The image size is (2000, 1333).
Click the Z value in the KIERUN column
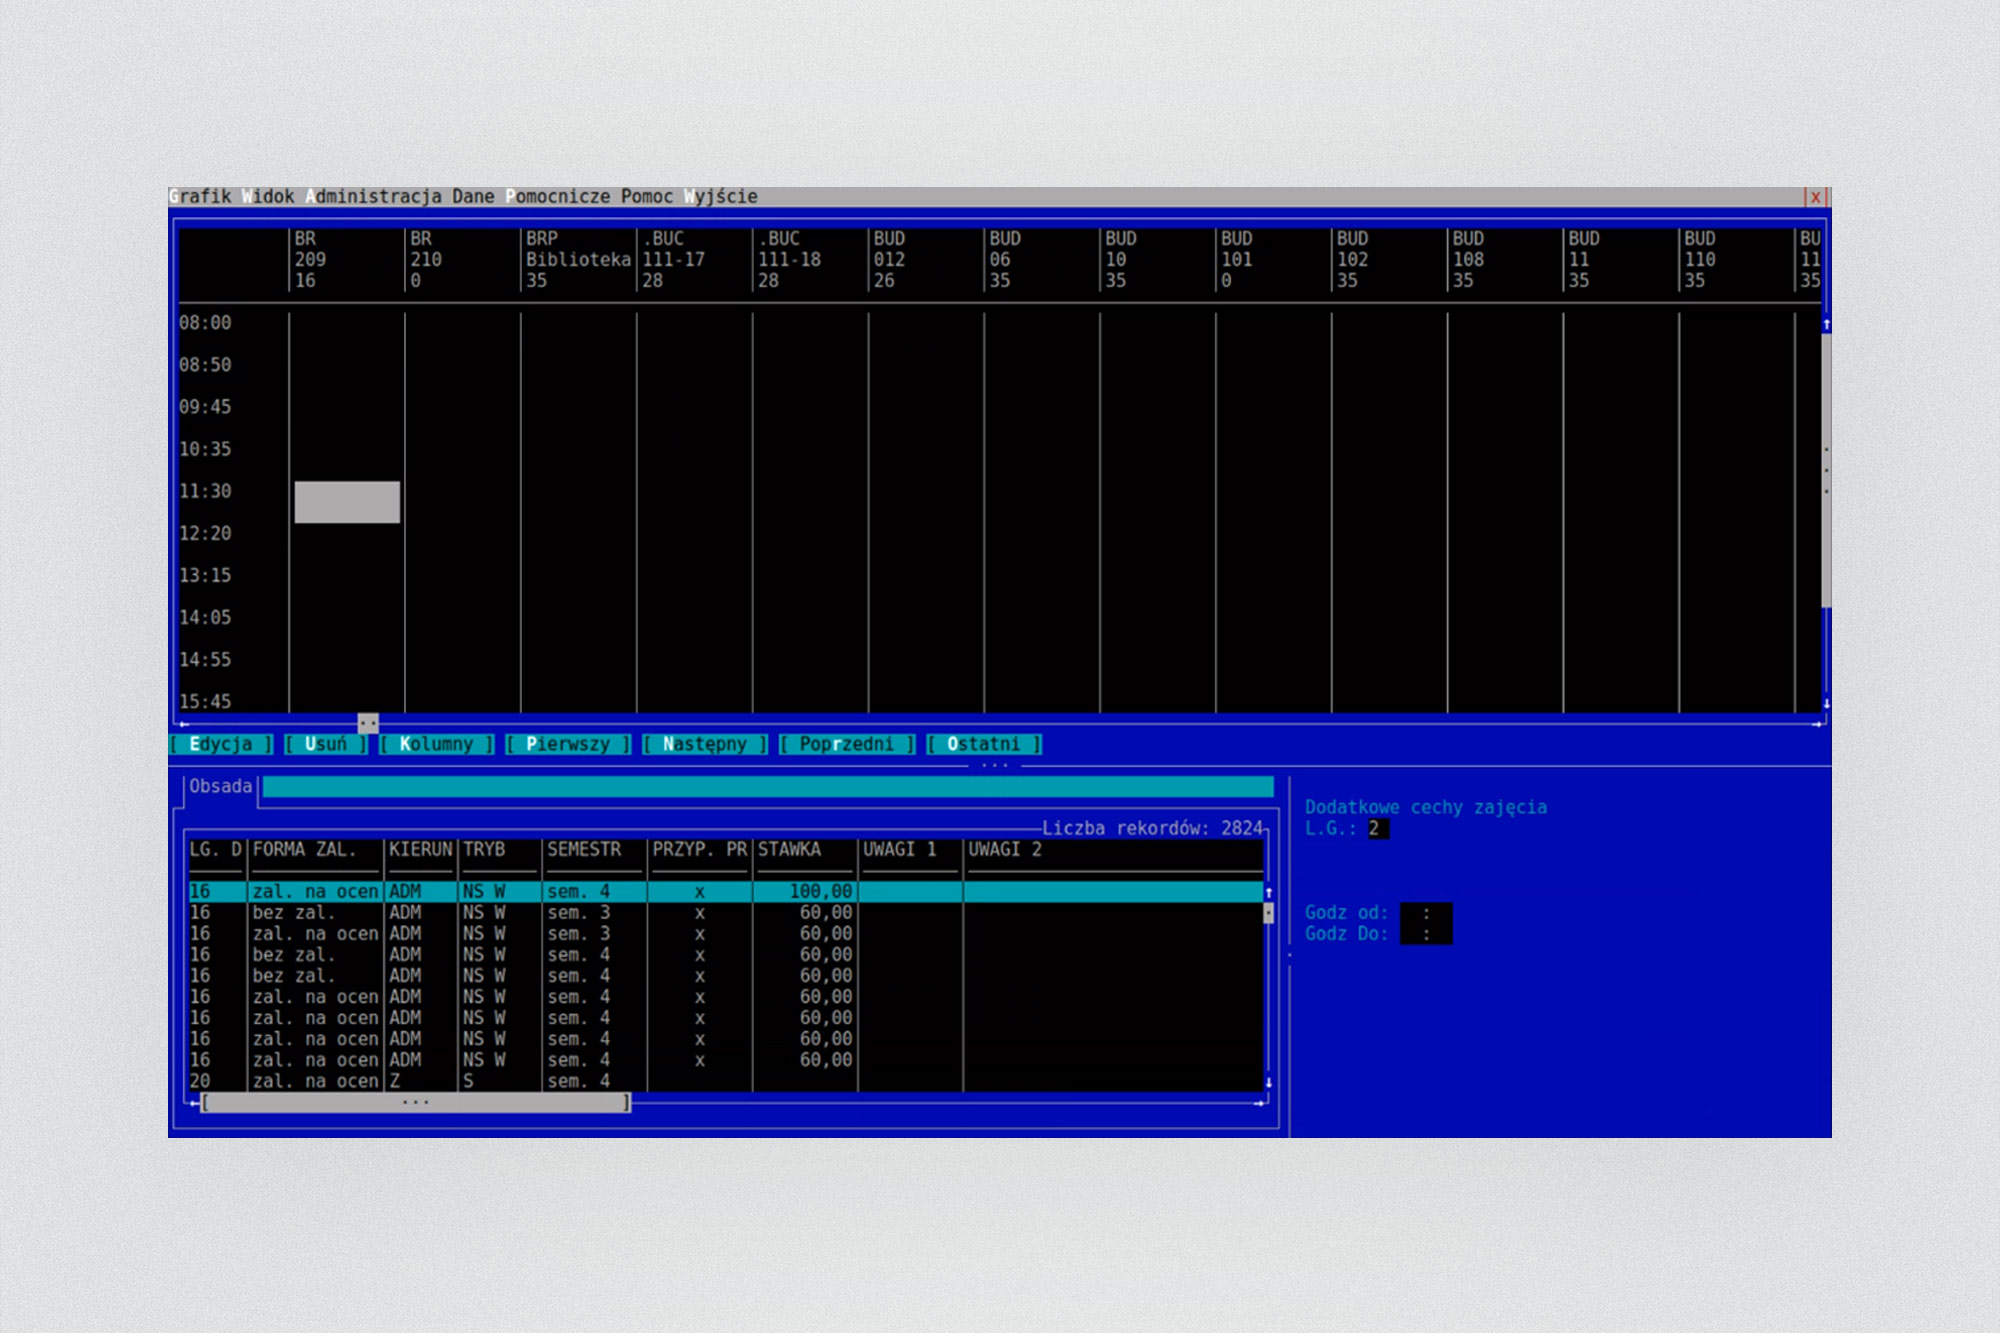395,1080
